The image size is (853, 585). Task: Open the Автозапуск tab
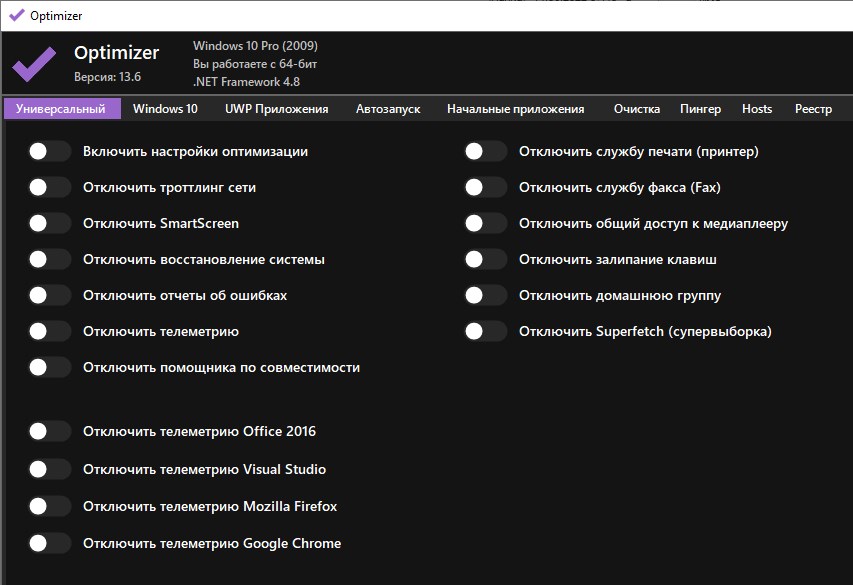point(388,109)
